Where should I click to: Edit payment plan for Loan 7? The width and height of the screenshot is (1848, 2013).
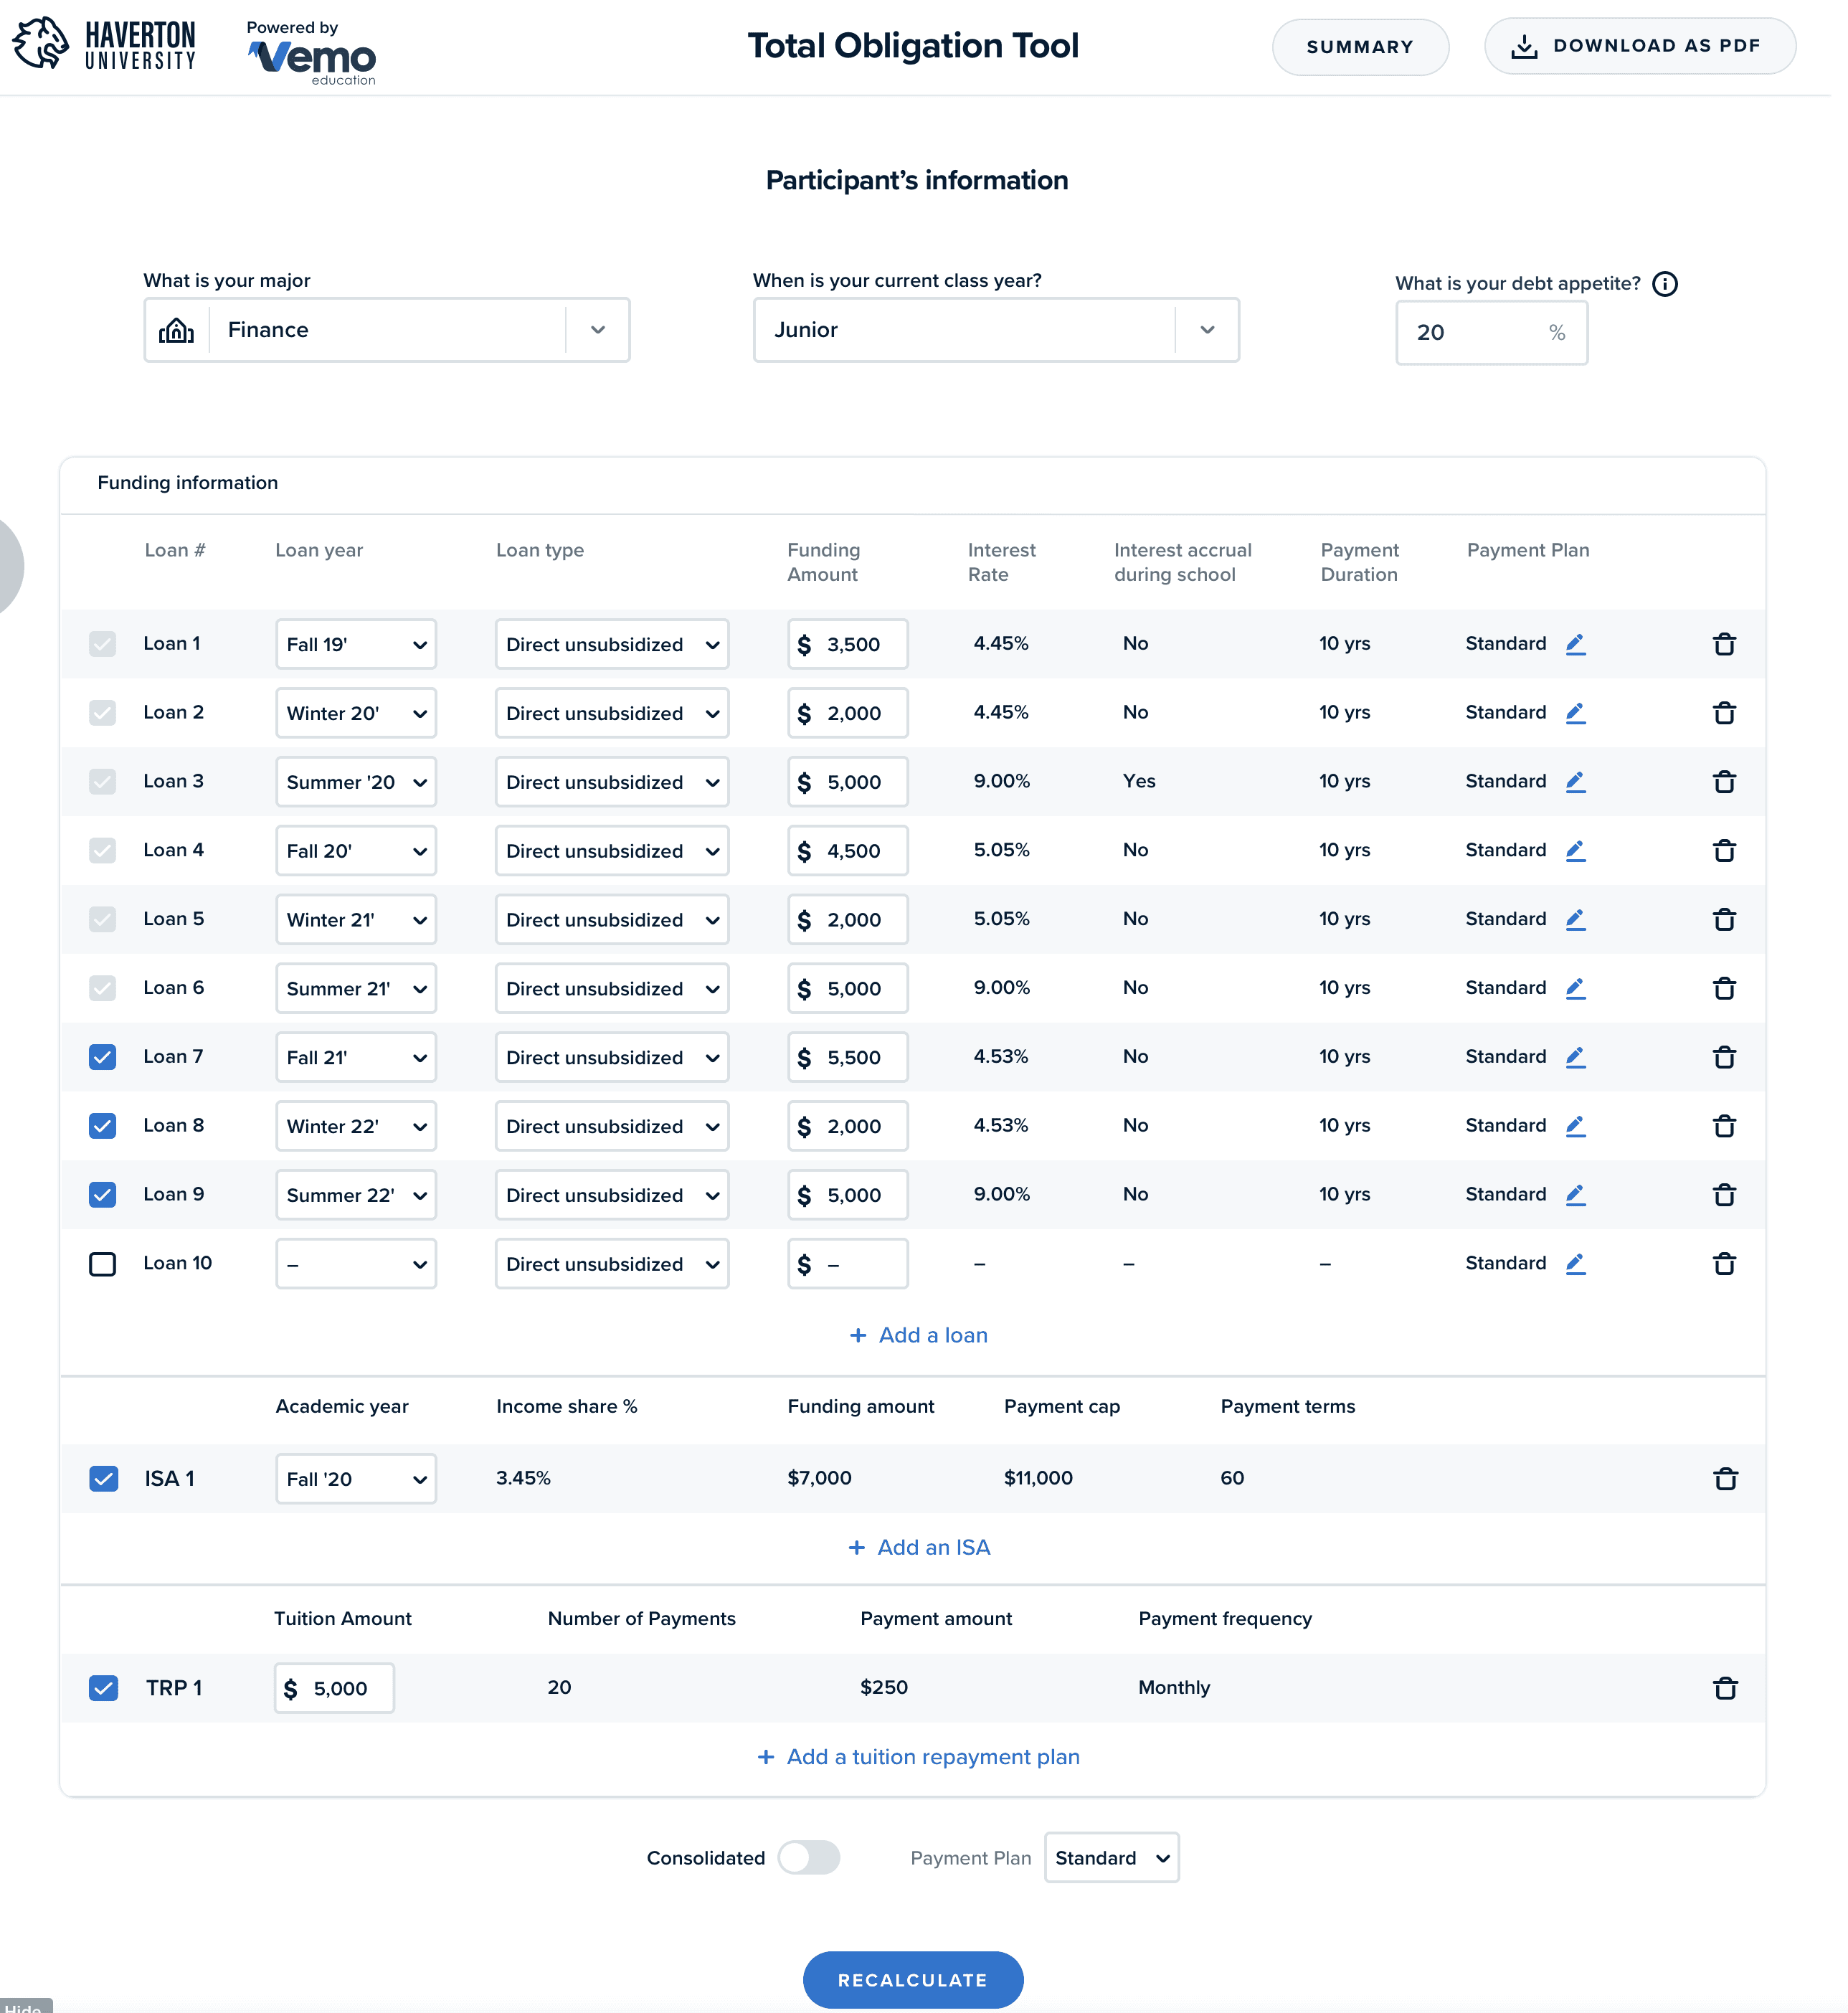pyautogui.click(x=1590, y=1067)
